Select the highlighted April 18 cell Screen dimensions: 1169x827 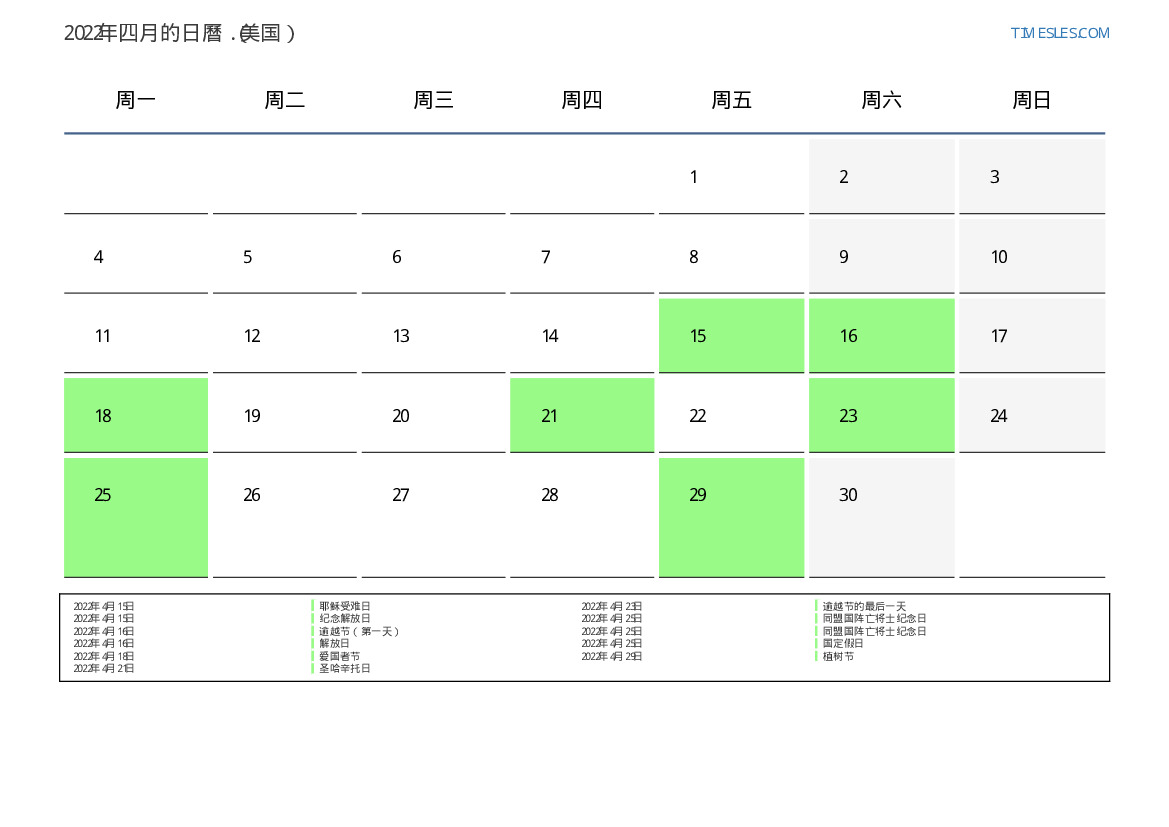point(136,415)
